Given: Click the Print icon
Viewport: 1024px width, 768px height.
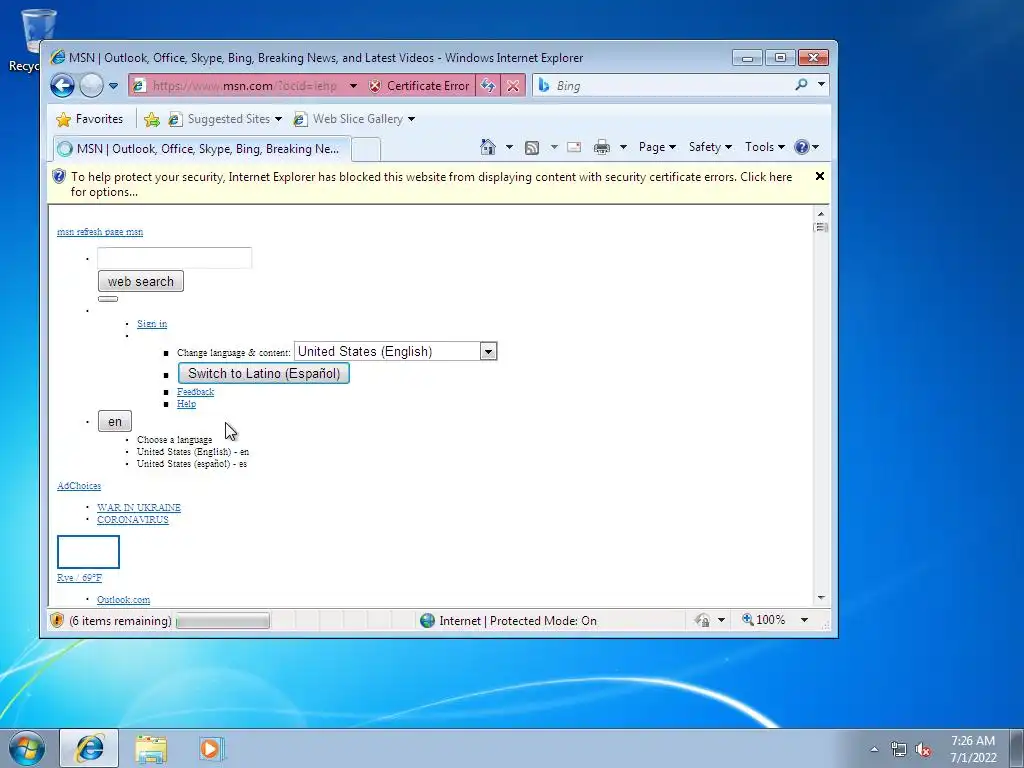Looking at the screenshot, I should click(601, 147).
